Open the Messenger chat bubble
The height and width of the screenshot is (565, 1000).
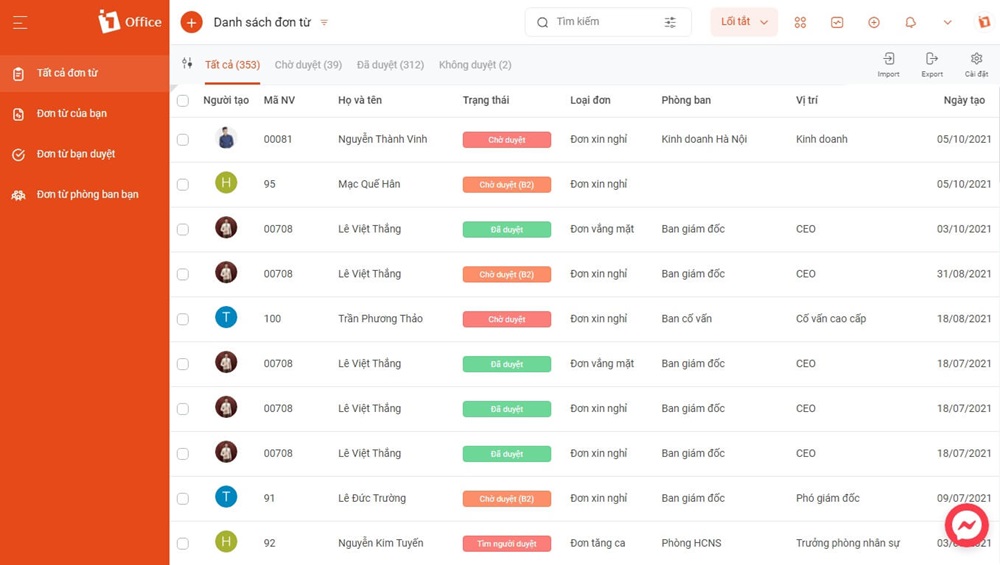pyautogui.click(x=966, y=525)
